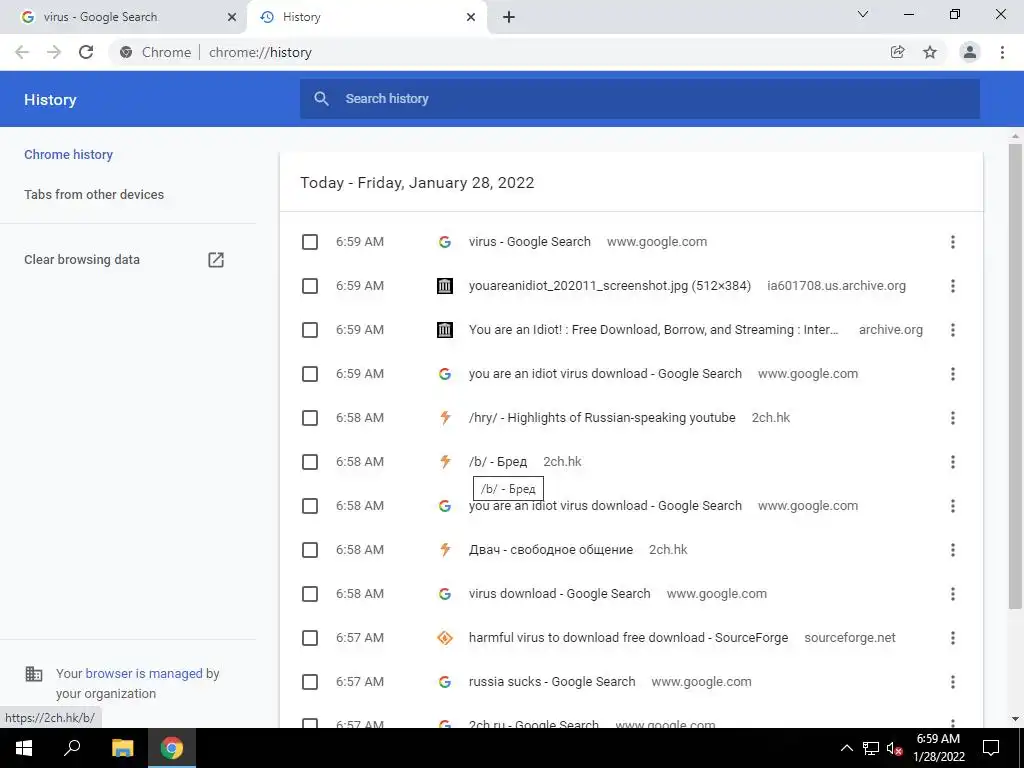Viewport: 1024px width, 768px height.
Task: Open the 'Двач - свободное общение' history entry
Action: tap(551, 550)
